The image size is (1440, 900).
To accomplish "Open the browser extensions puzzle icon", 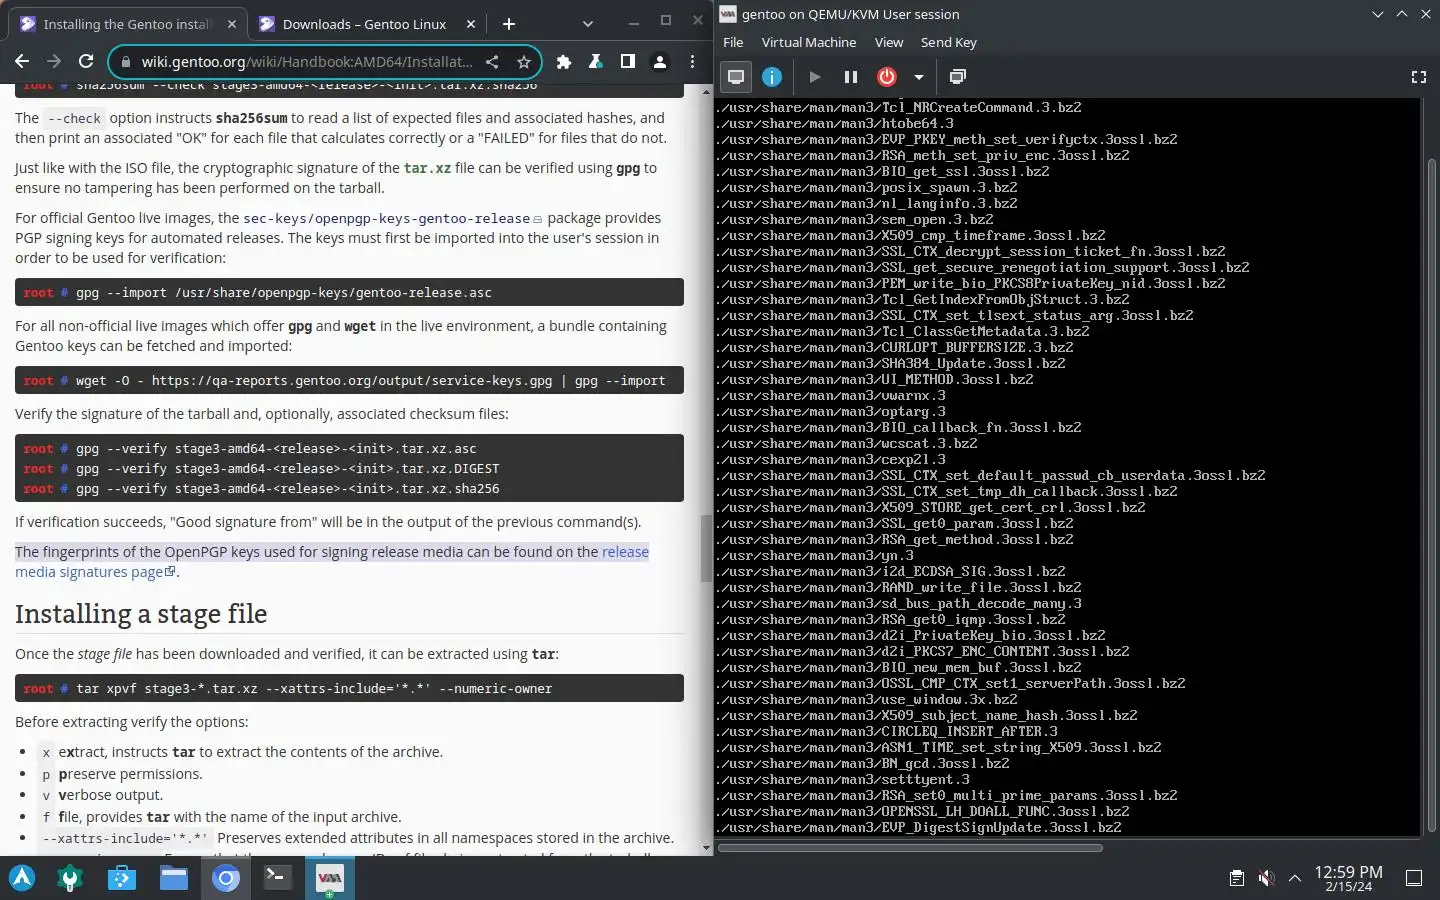I will [x=564, y=62].
